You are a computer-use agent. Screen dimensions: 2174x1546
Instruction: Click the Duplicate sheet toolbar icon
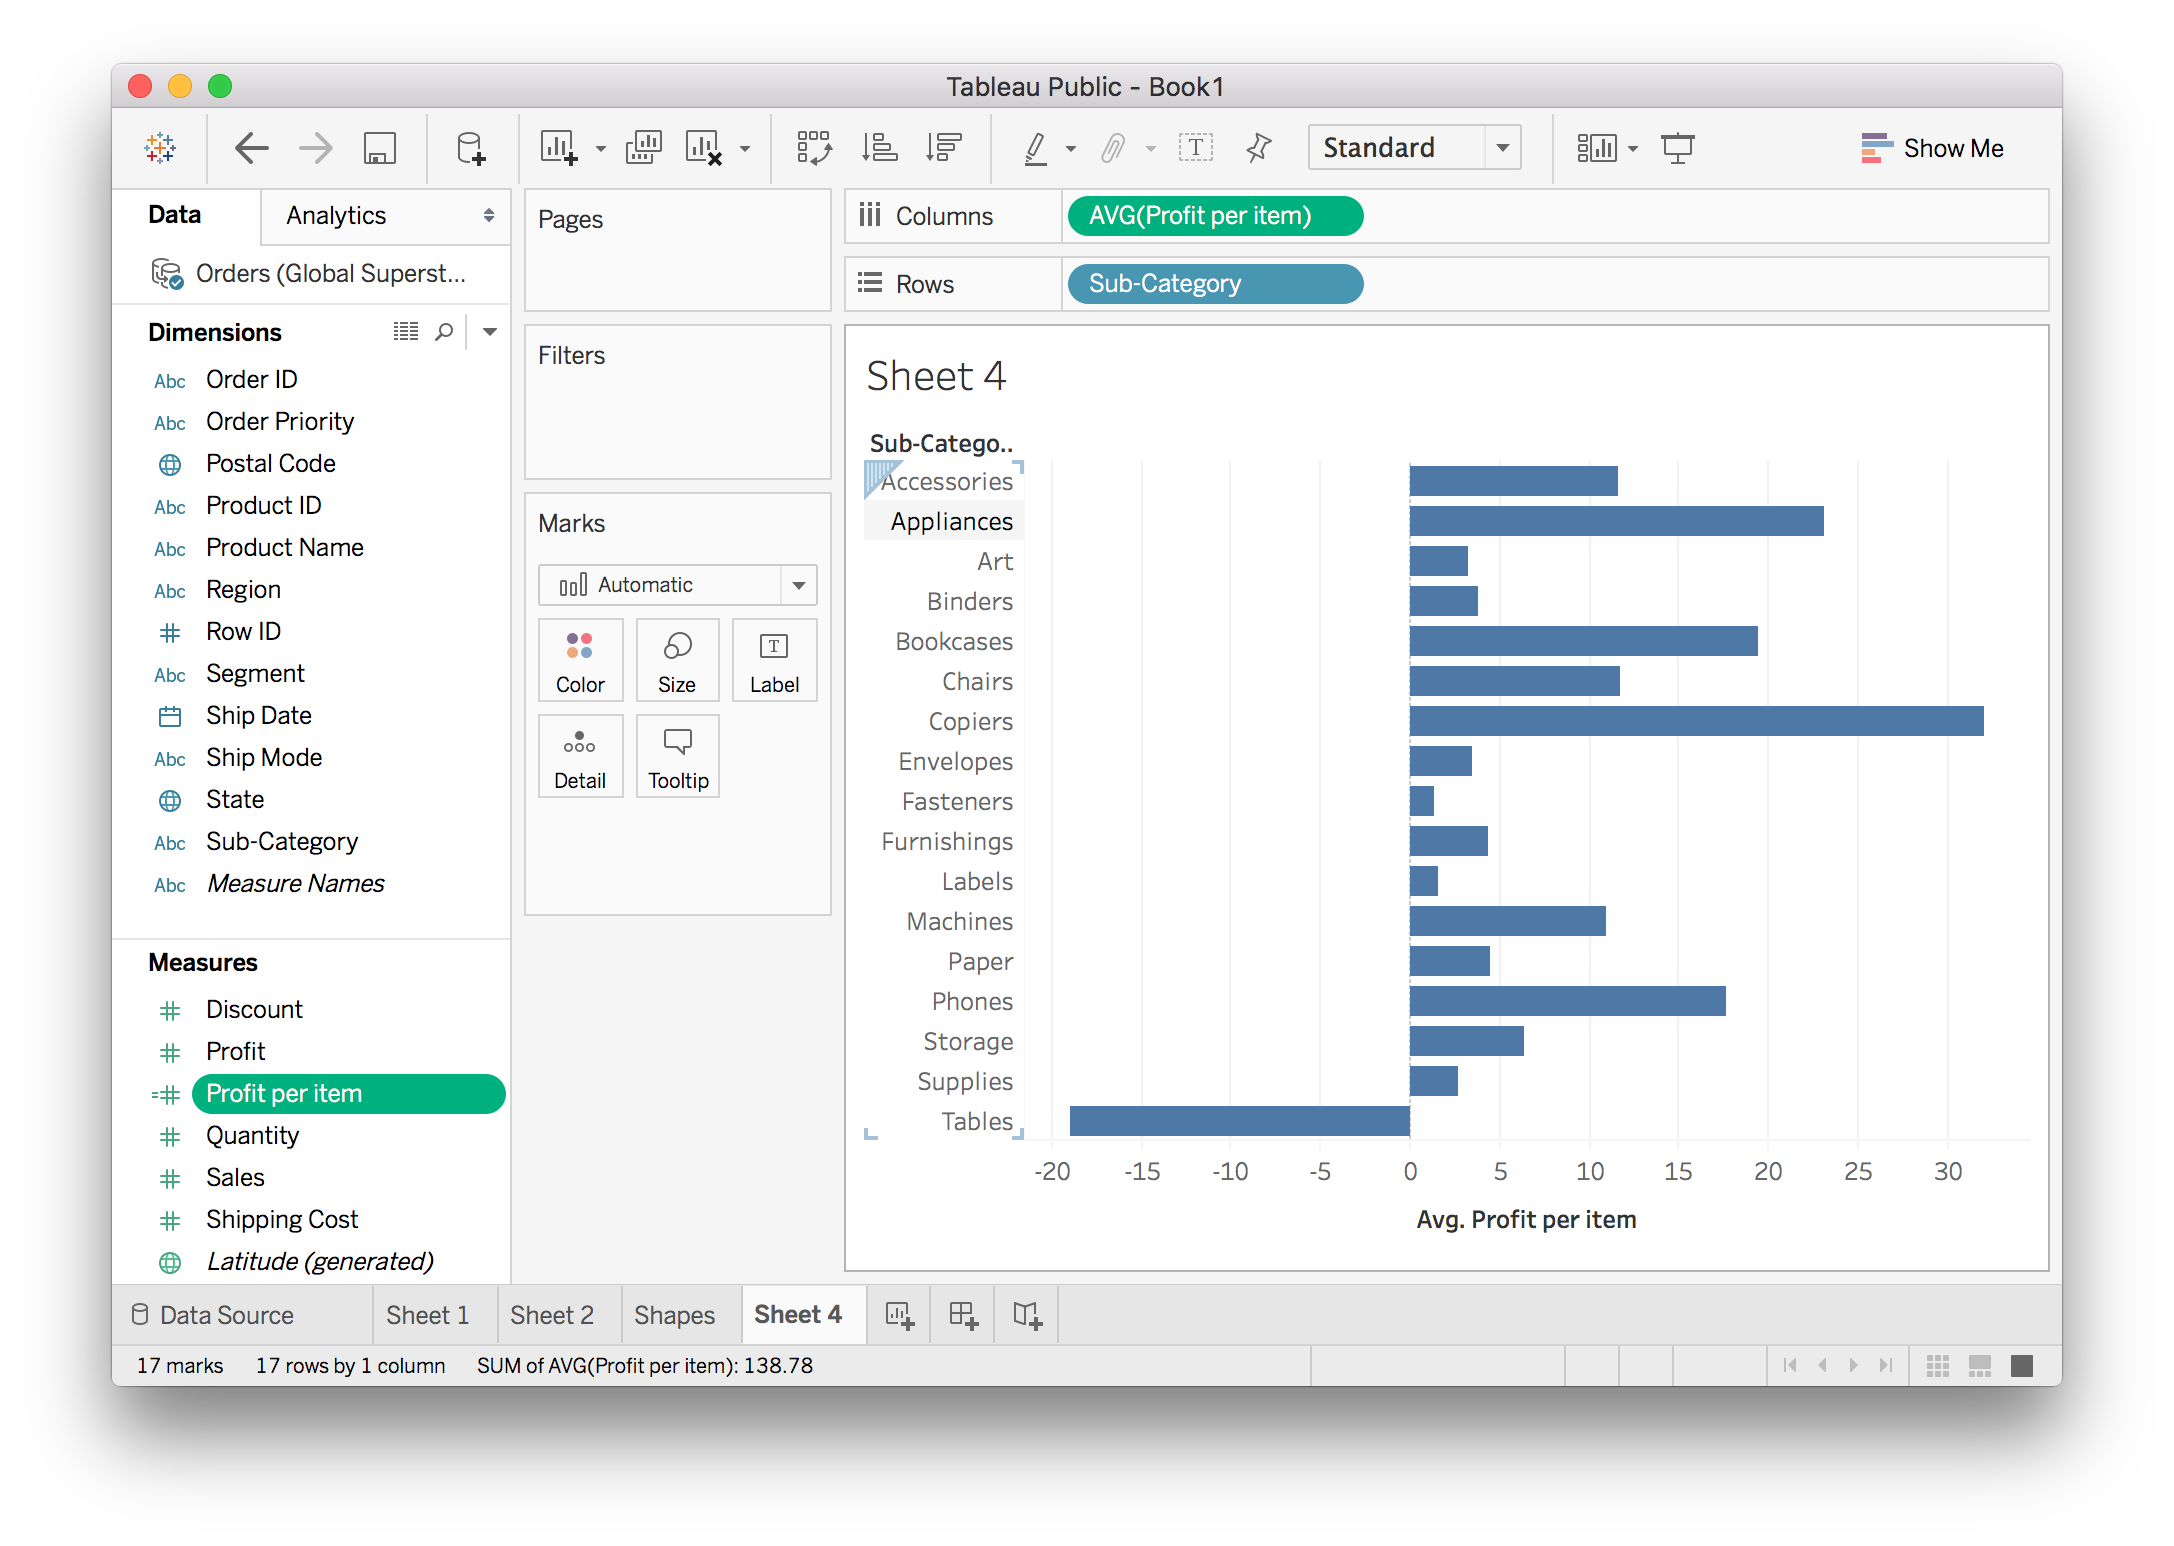[643, 148]
